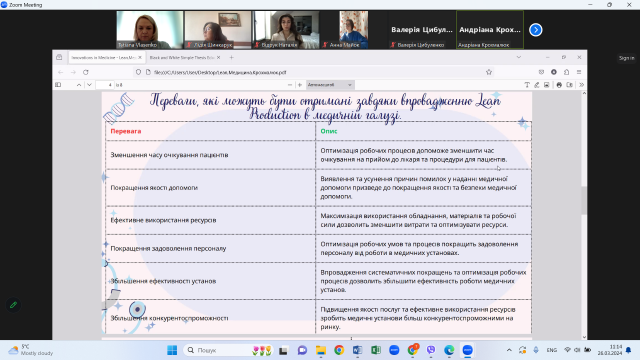Open ENG language switcher
This screenshot has height=360, width=640.
552,350
